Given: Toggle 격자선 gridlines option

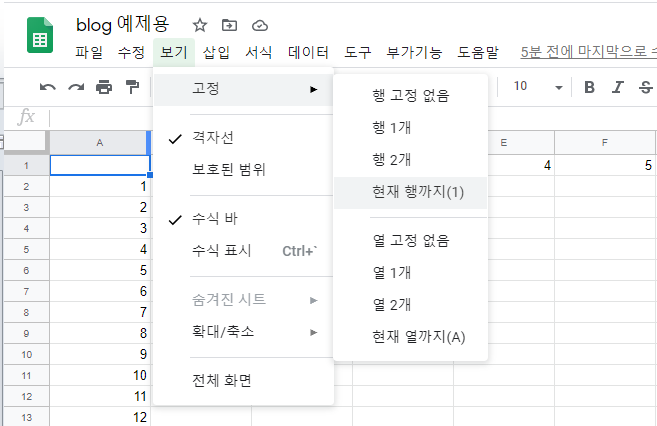Looking at the screenshot, I should tap(243, 138).
